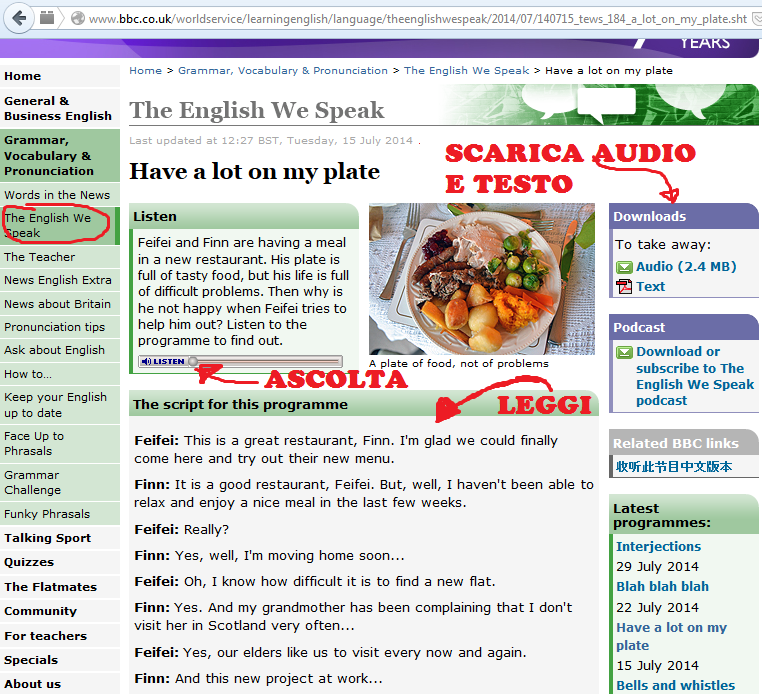
Task: Open About us section
Action: coord(60,684)
